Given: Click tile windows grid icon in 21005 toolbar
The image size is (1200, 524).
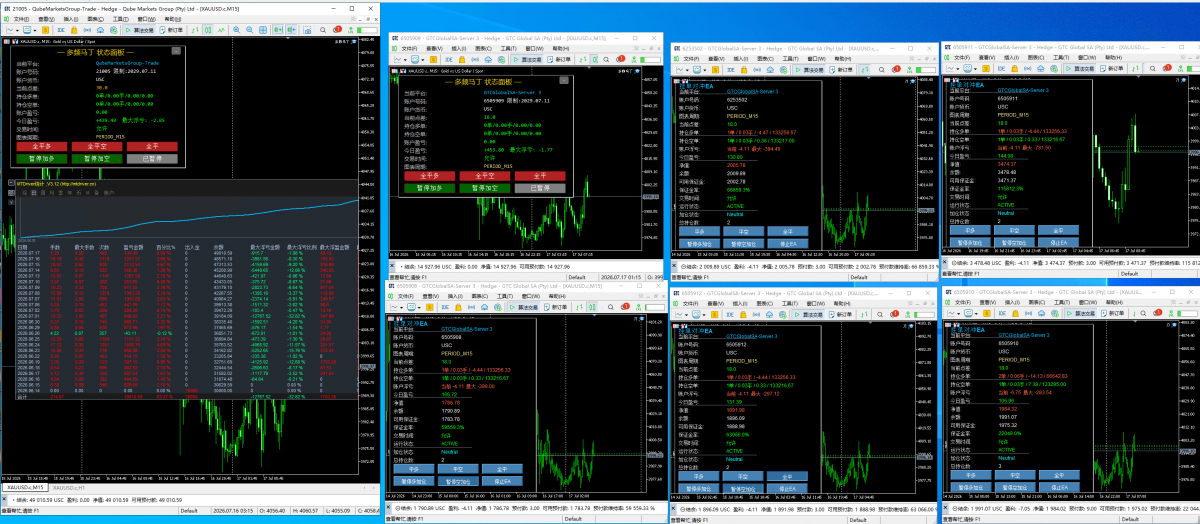Looking at the screenshot, I should coord(262,30).
